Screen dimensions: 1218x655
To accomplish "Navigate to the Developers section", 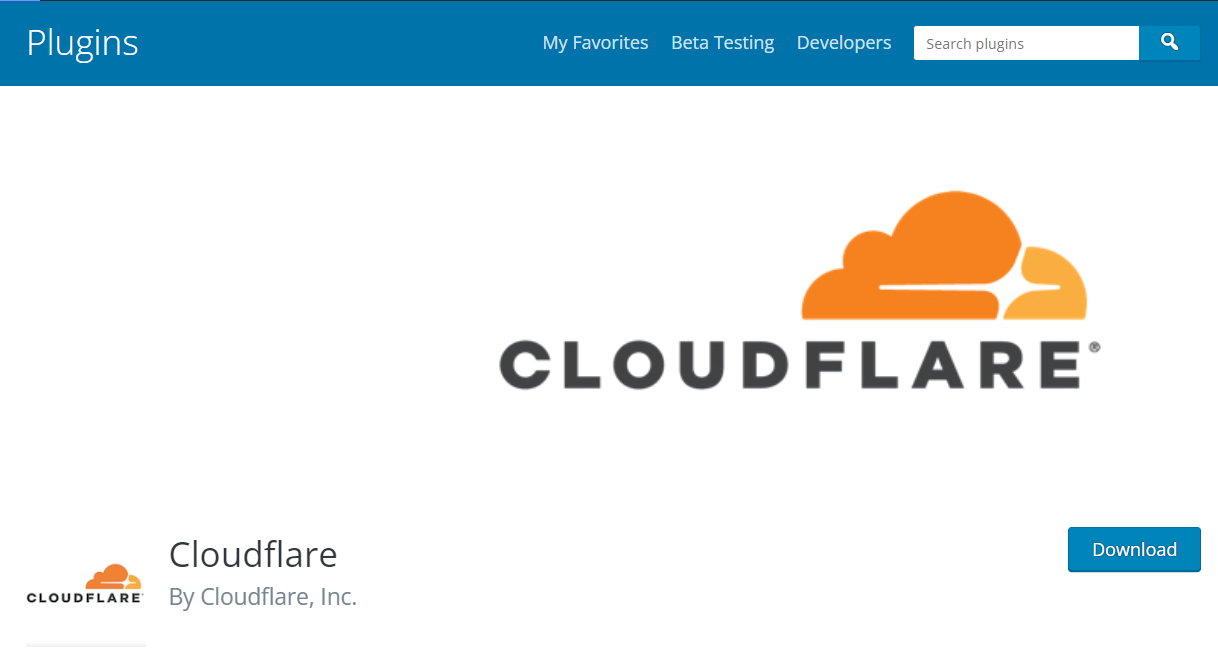I will coord(844,42).
